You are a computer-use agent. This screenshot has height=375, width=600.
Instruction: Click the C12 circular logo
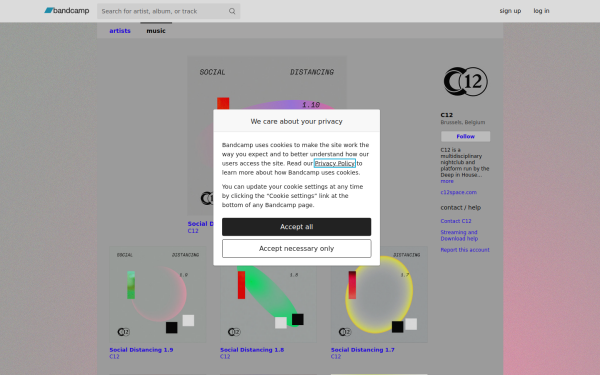coord(465,81)
